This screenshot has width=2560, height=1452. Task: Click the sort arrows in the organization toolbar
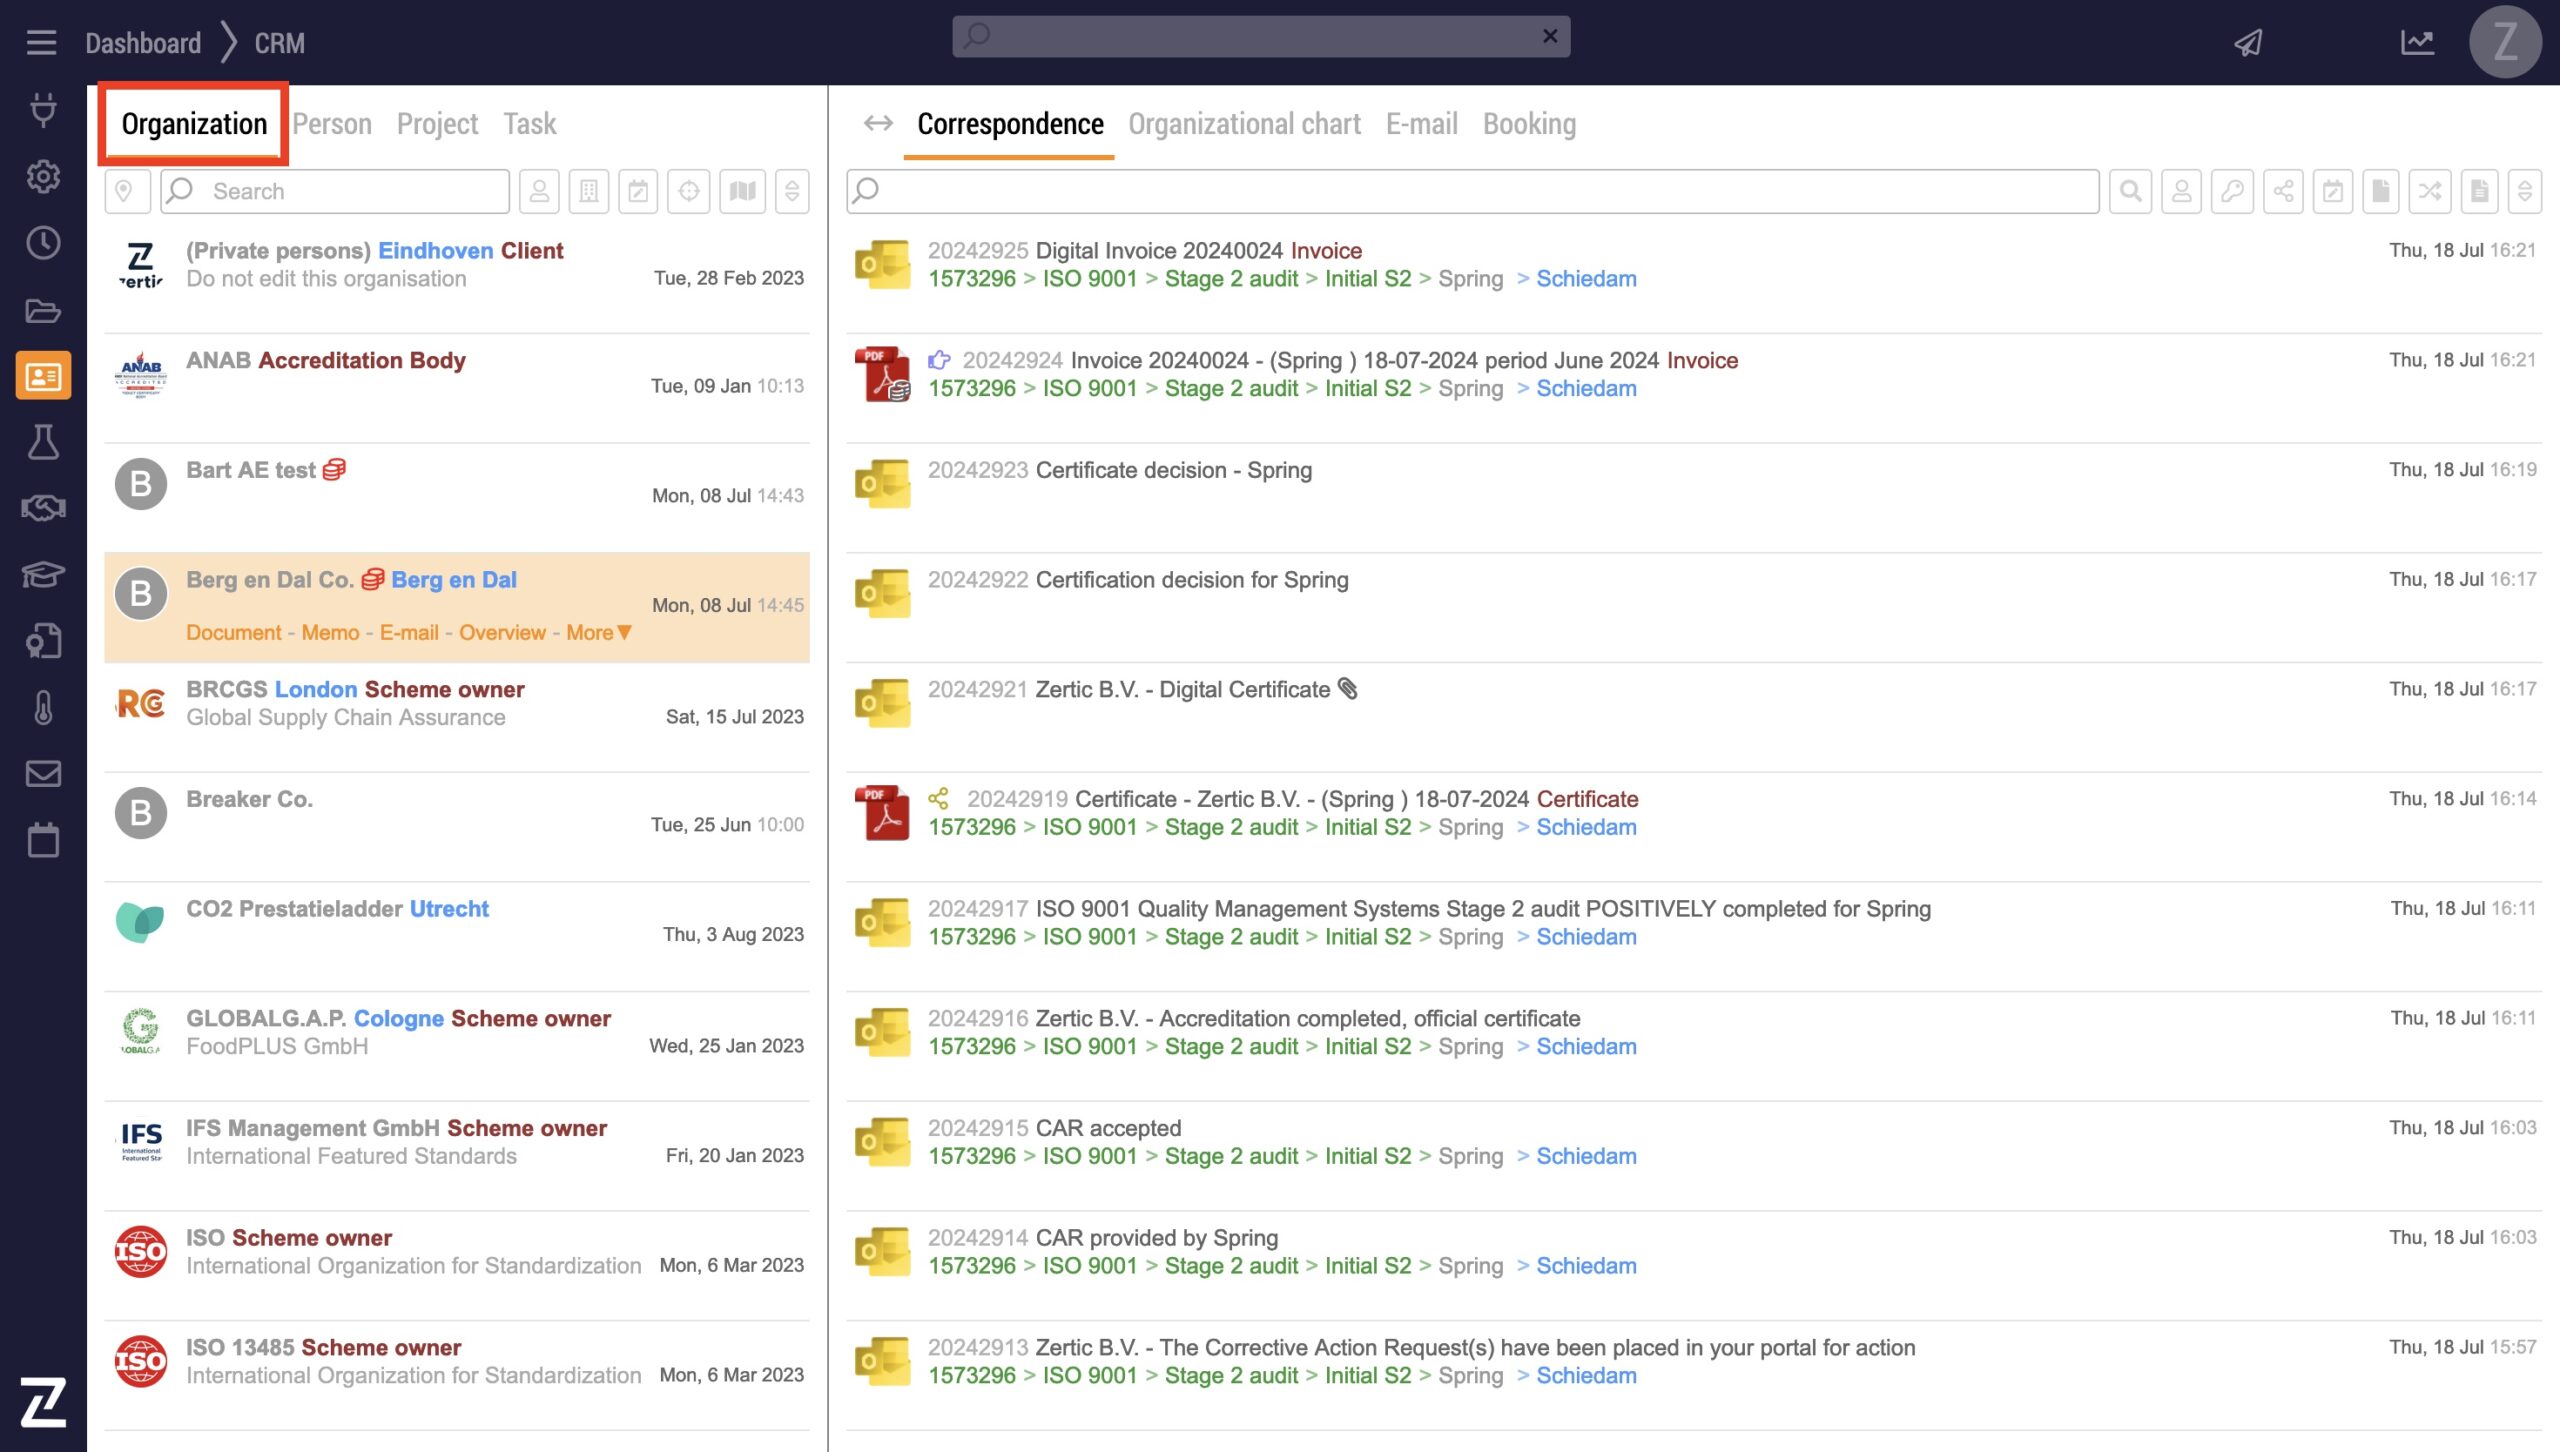792,191
